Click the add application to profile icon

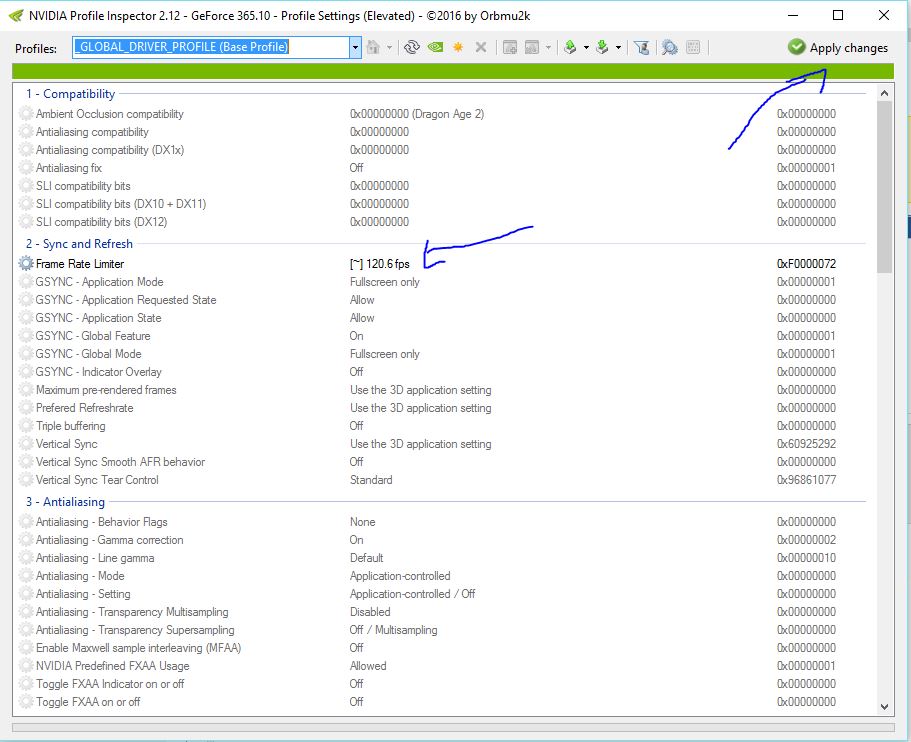(510, 47)
